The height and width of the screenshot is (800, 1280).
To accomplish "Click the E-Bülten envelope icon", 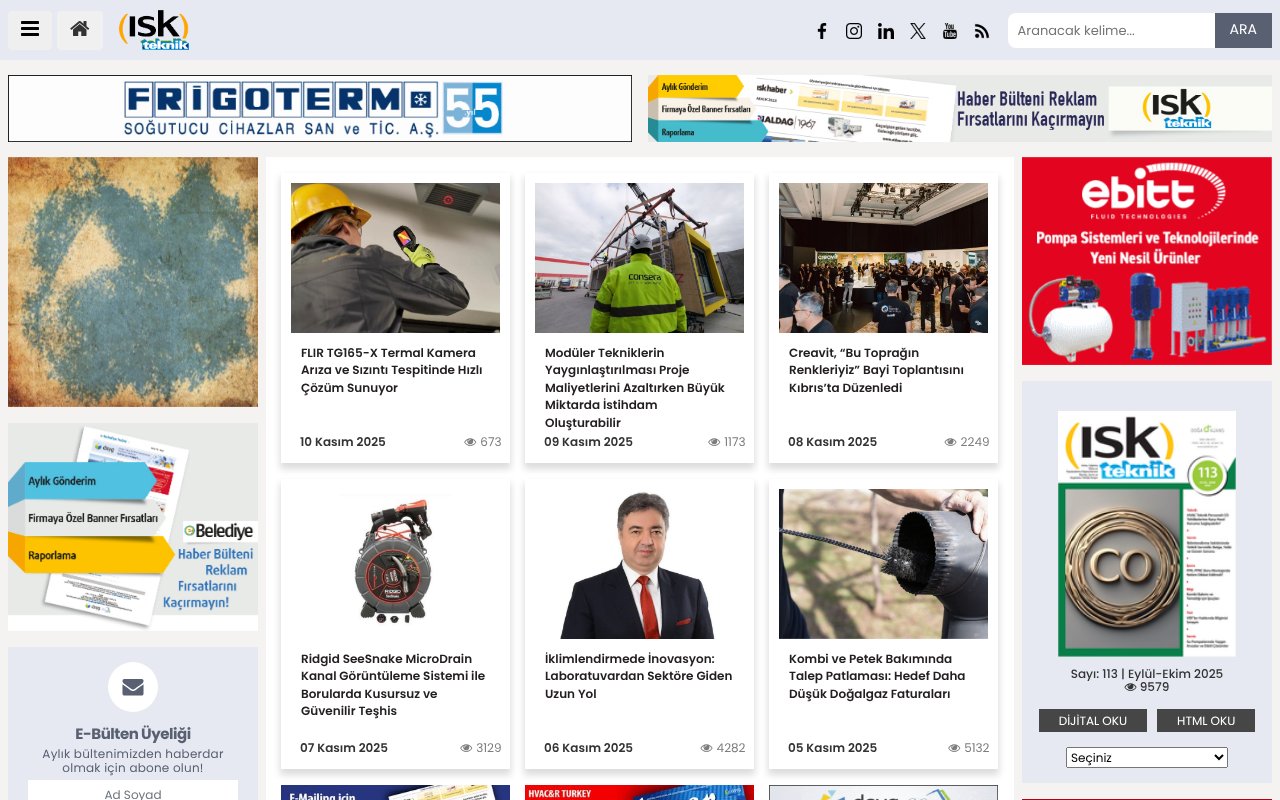I will (132, 687).
